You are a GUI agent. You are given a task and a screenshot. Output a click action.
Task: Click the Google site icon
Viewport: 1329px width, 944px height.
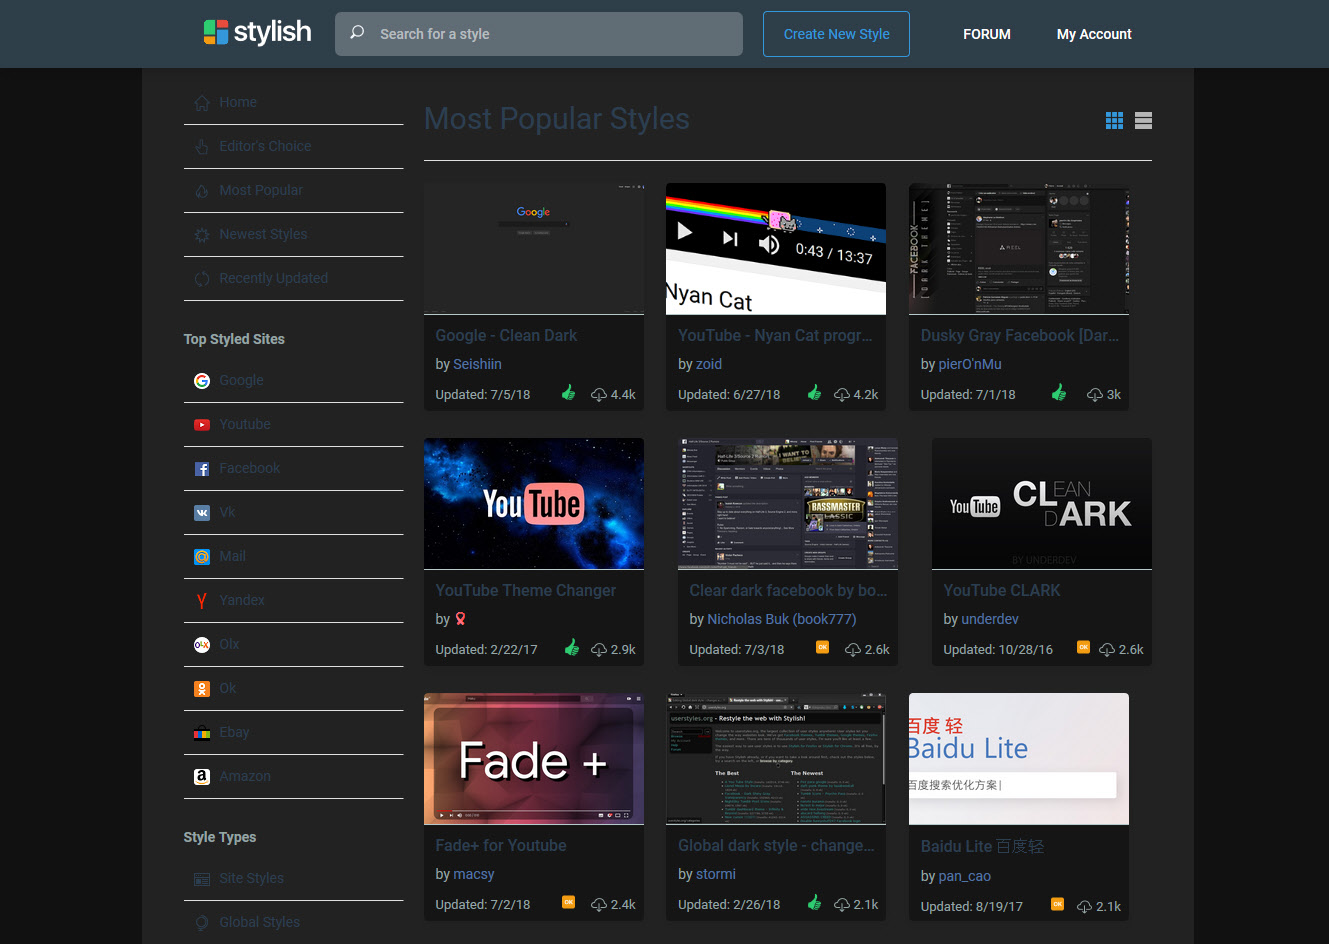(202, 380)
